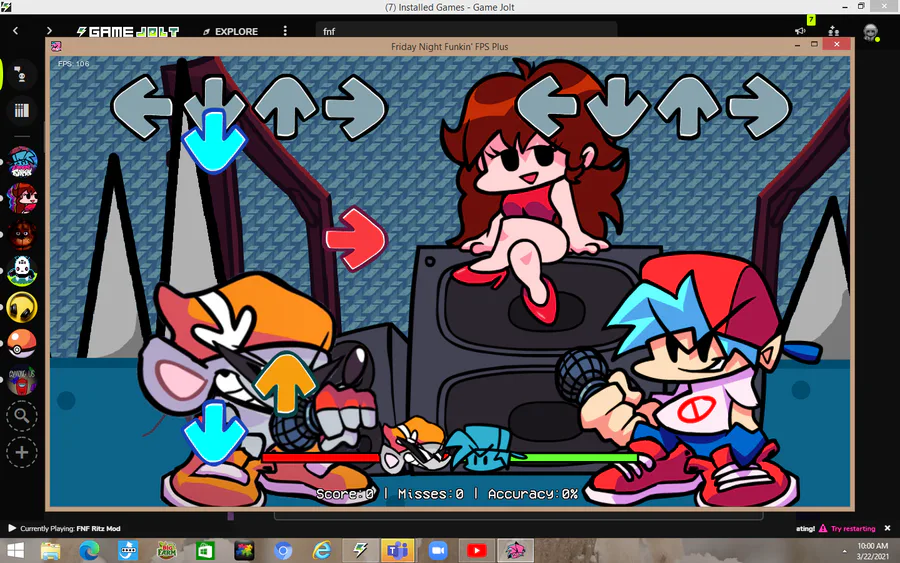Close the Friday Night Funkin' FPS Plus window
Image resolution: width=900 pixels, height=563 pixels.
[836, 44]
